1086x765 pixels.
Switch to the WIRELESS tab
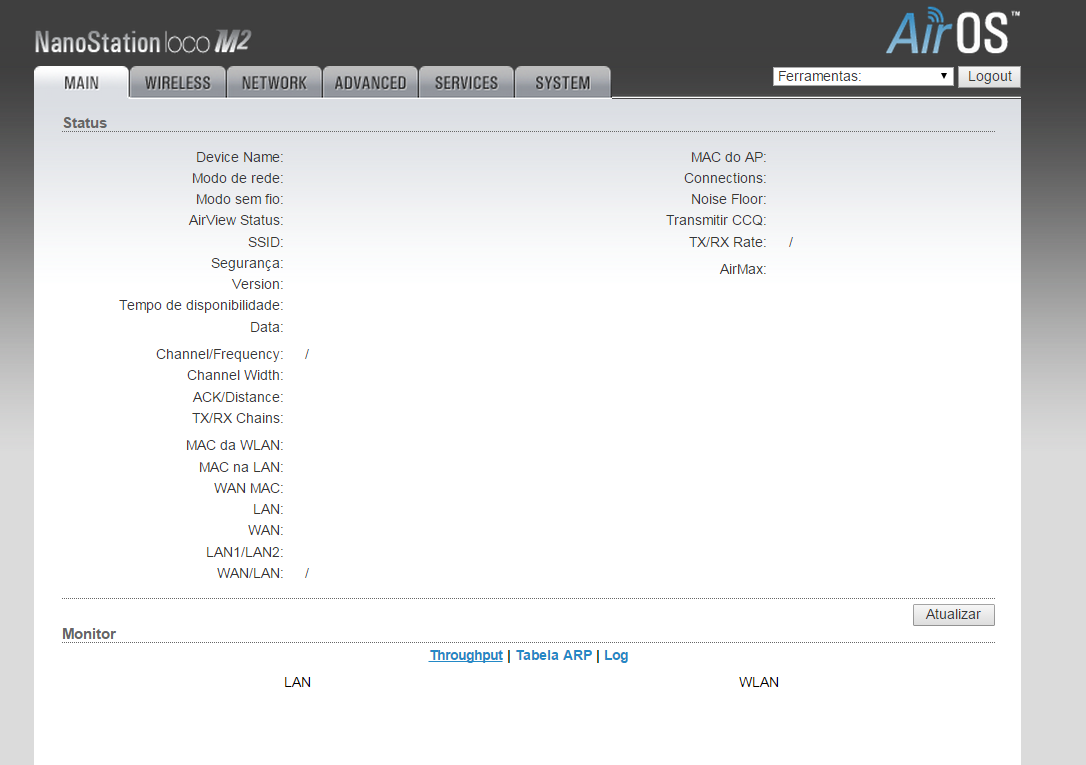pyautogui.click(x=177, y=82)
